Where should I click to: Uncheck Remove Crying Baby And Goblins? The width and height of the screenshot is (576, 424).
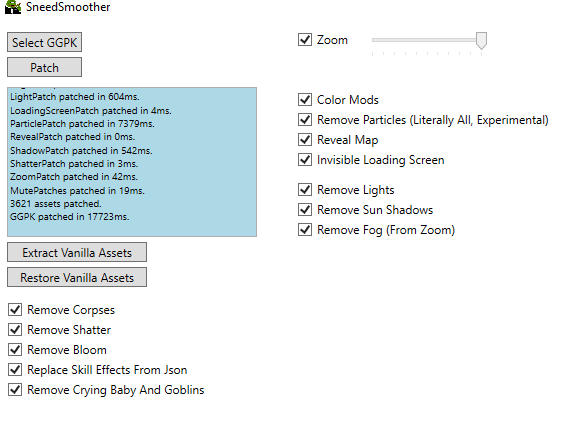[x=15, y=389]
